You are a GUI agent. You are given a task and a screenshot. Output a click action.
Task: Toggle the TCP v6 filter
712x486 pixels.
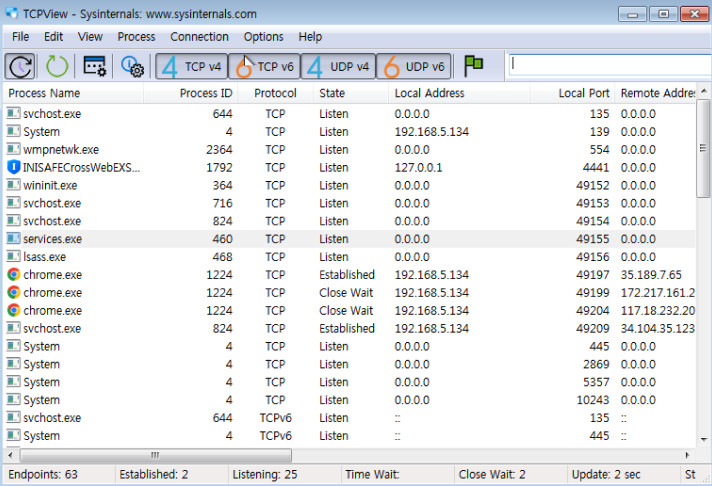coord(264,66)
